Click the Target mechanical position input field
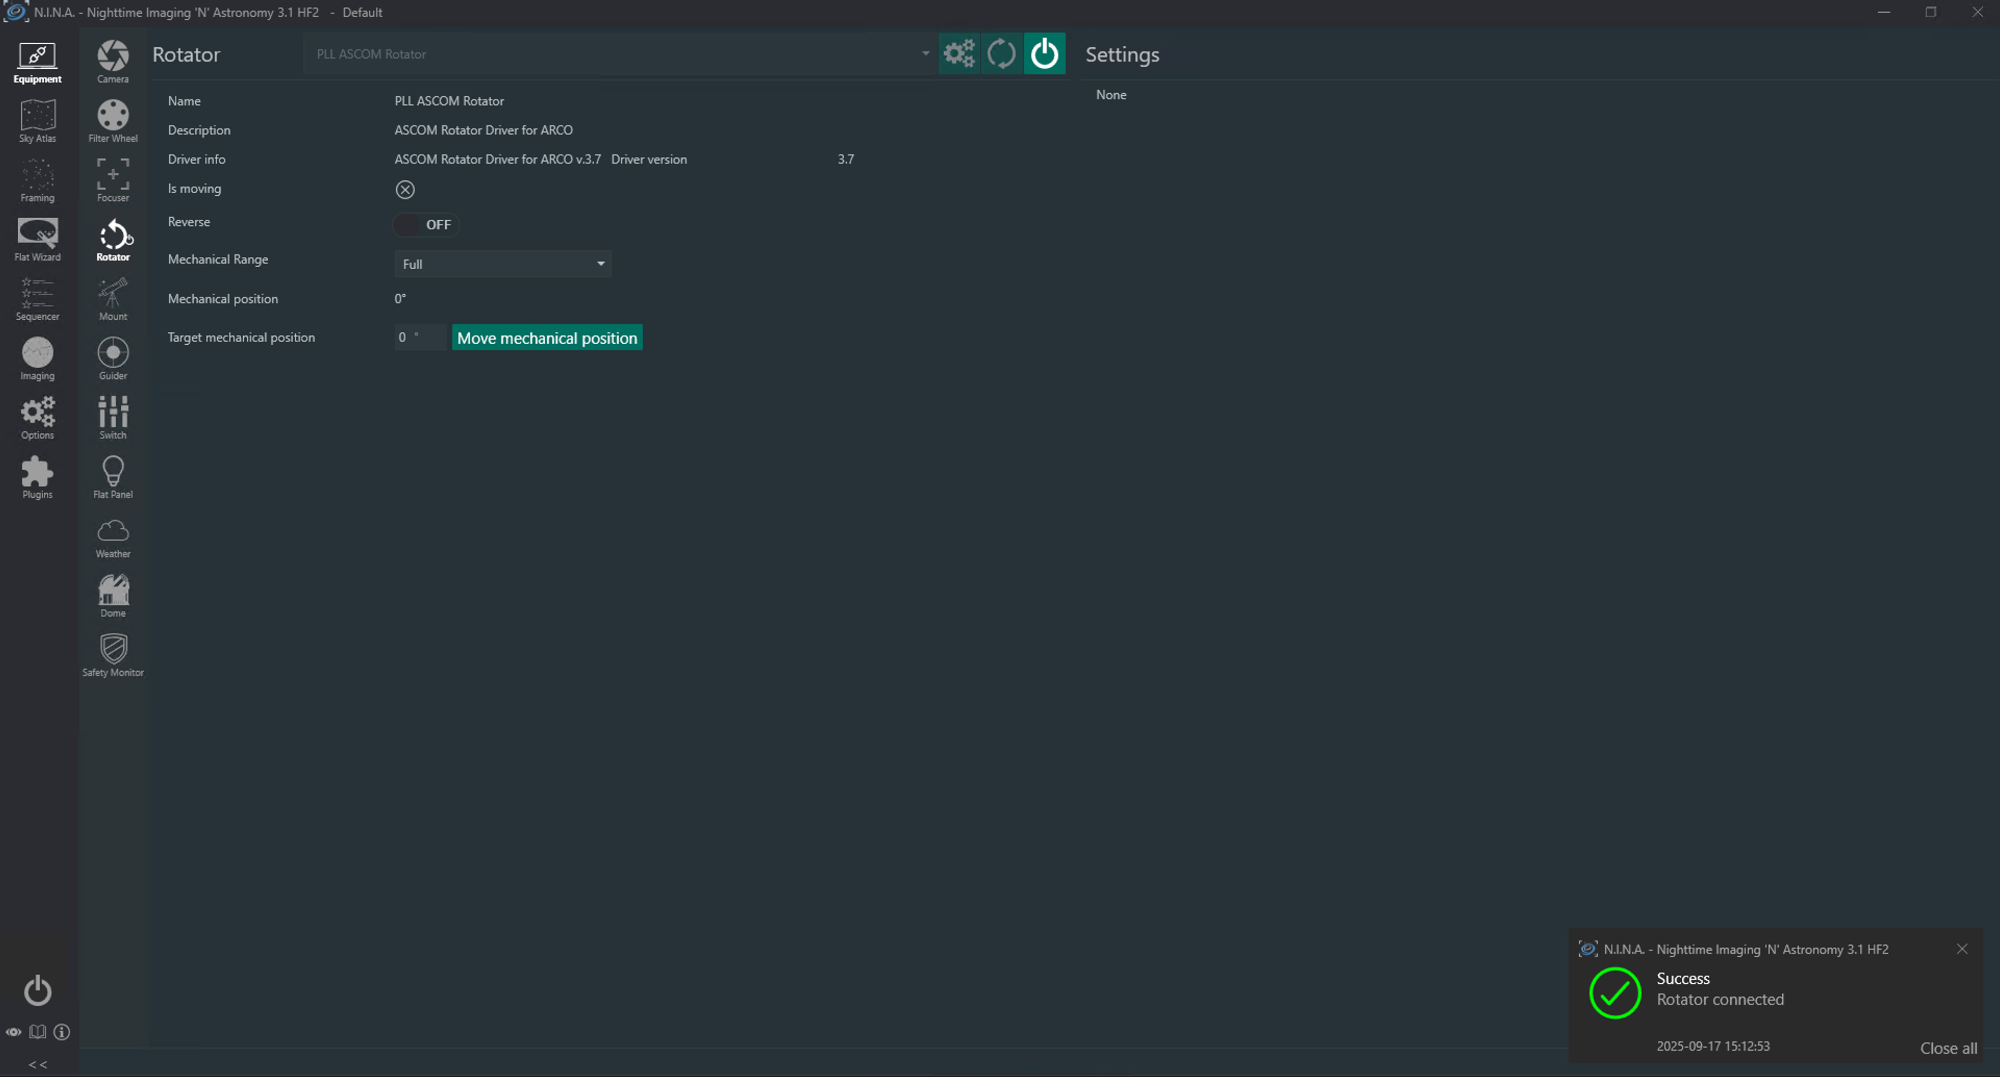 pos(419,337)
